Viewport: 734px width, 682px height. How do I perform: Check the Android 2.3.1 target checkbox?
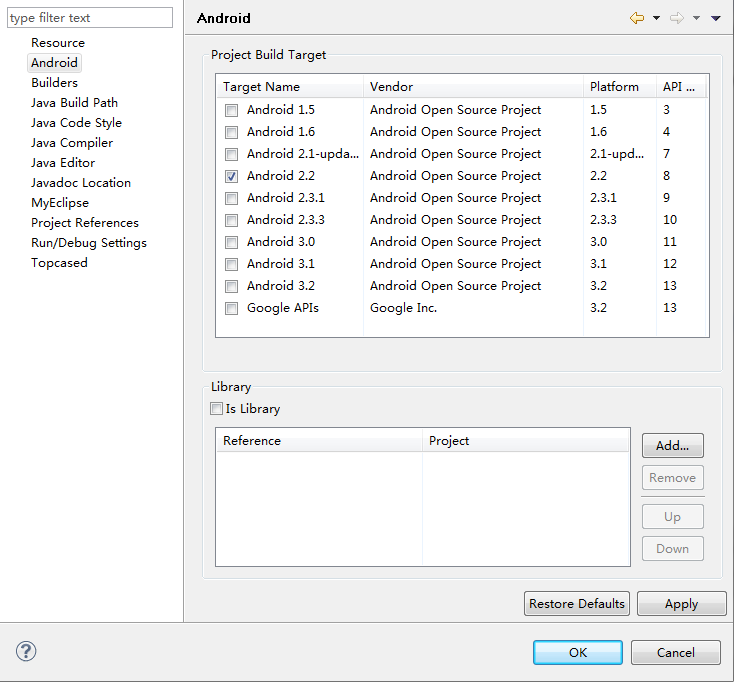click(231, 198)
